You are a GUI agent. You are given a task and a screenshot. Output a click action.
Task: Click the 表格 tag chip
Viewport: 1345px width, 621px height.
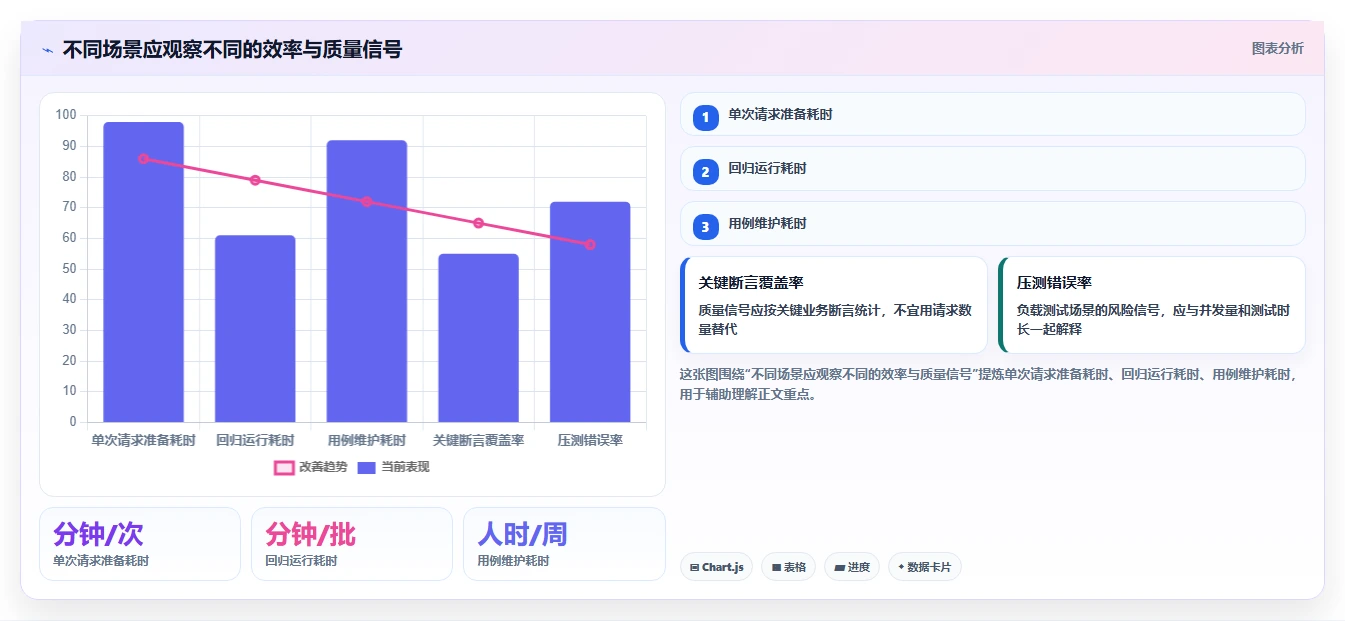point(788,567)
